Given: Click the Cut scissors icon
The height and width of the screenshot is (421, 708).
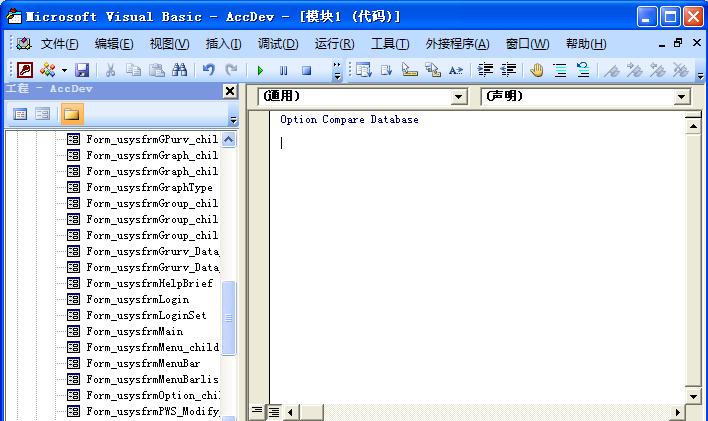Looking at the screenshot, I should click(110, 70).
